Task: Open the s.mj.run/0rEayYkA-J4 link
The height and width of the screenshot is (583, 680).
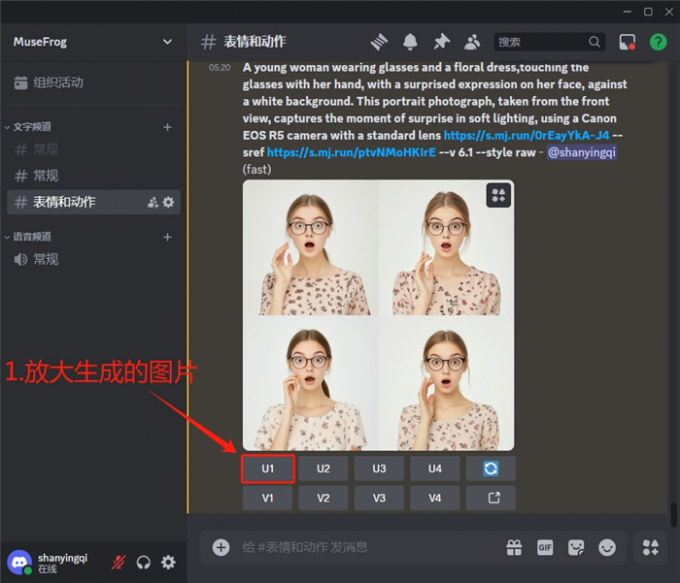Action: [x=526, y=135]
